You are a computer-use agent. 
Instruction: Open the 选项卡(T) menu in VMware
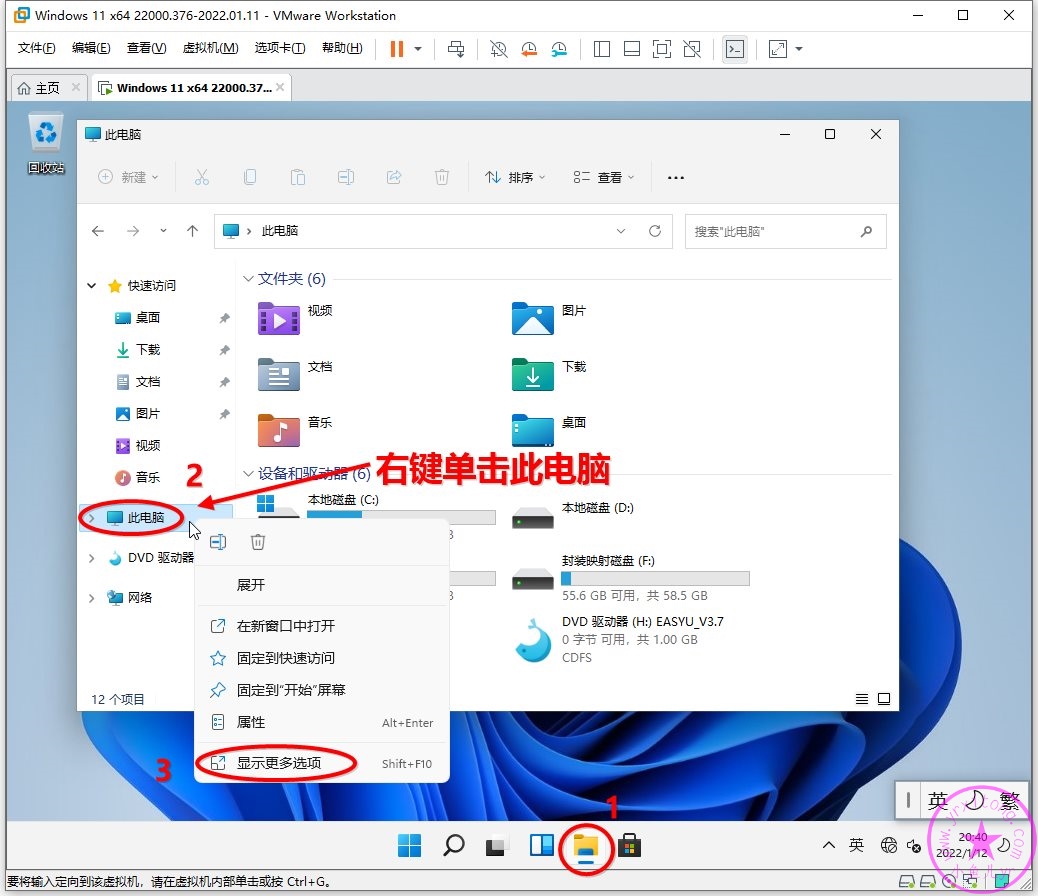tap(280, 48)
